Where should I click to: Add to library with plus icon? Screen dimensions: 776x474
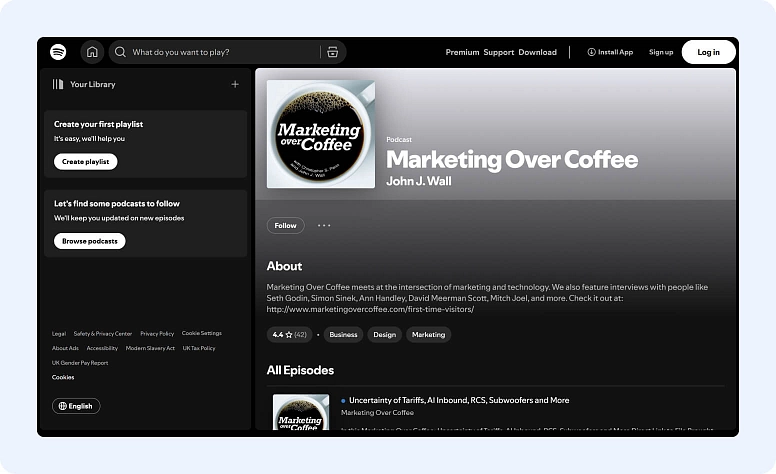(x=235, y=84)
